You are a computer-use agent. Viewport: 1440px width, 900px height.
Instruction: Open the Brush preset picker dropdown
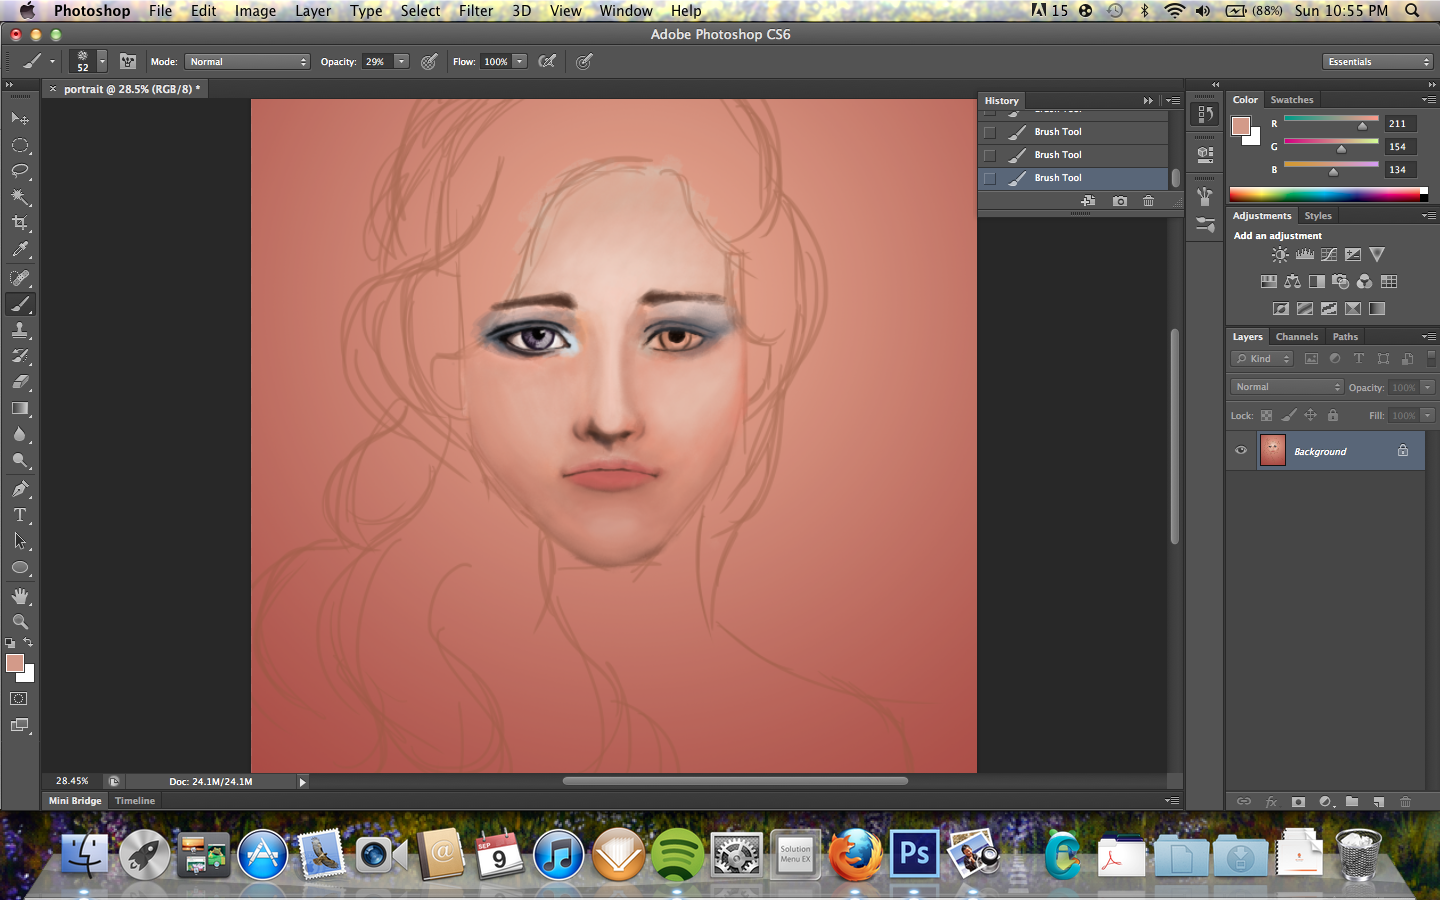pos(101,61)
